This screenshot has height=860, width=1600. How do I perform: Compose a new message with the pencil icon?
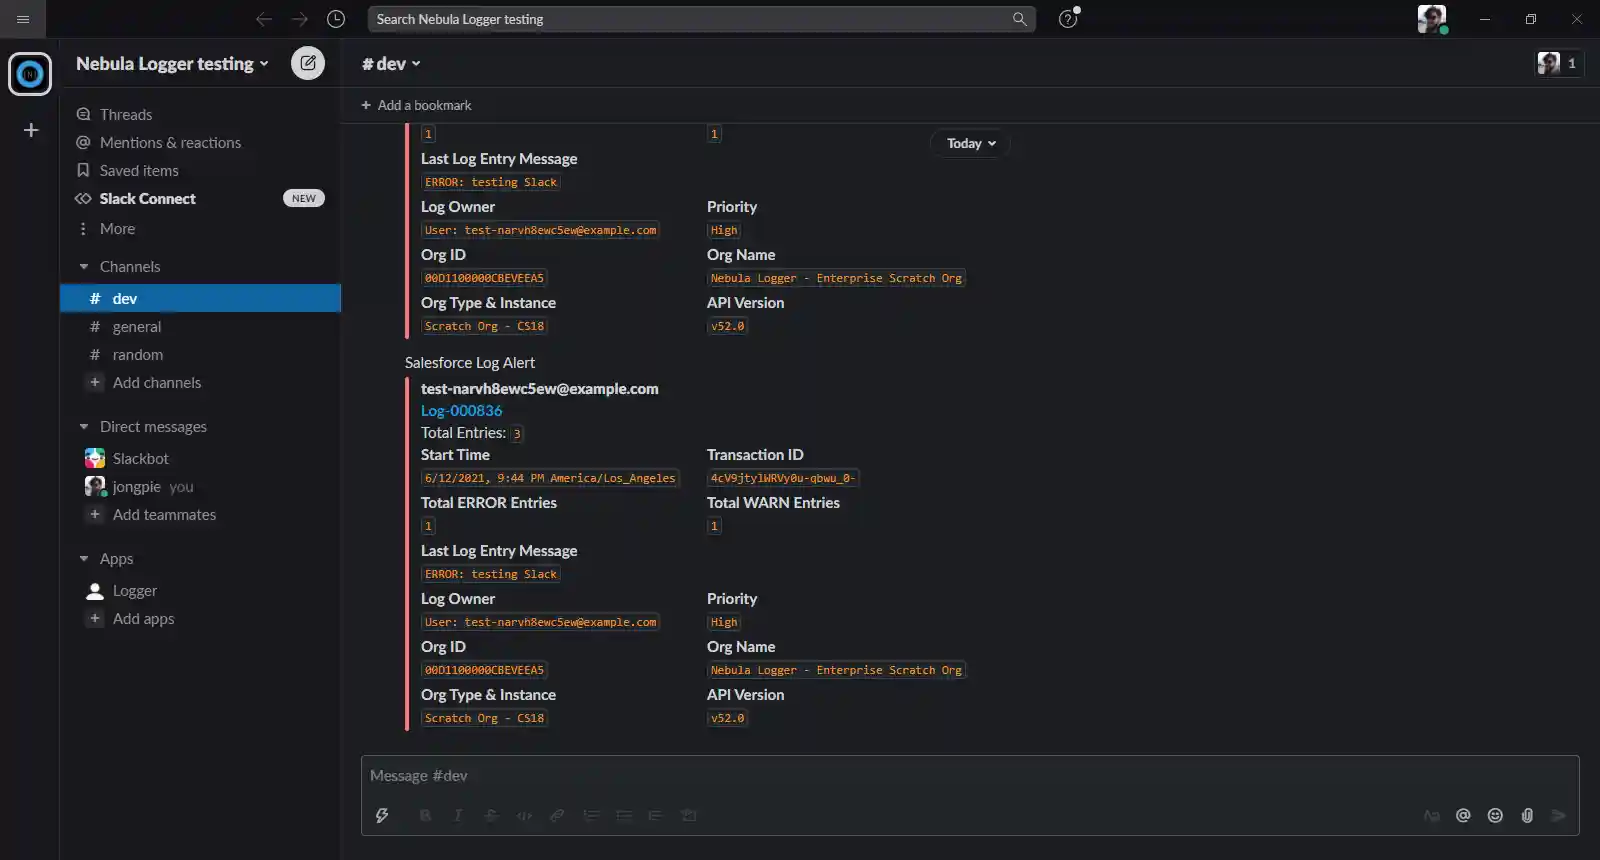point(308,63)
